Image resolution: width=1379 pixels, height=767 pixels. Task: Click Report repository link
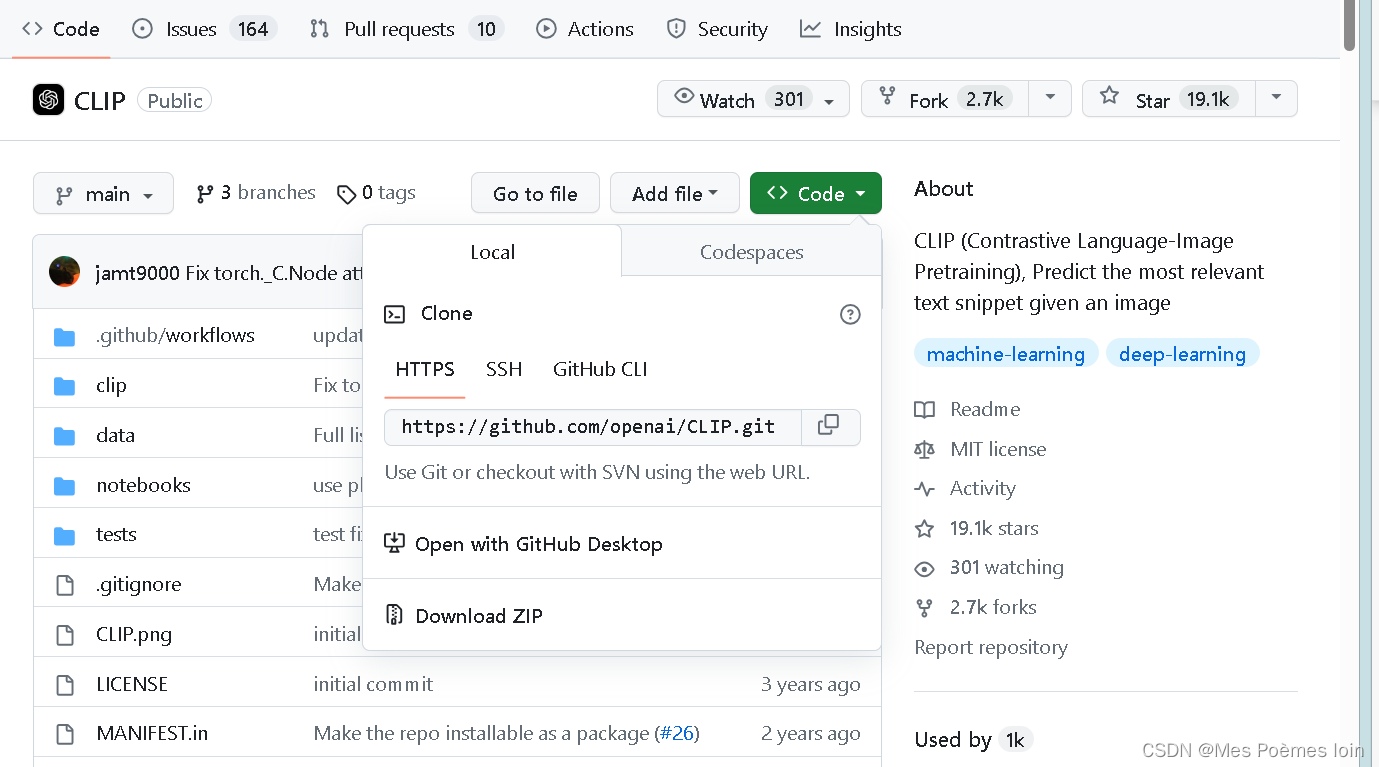pos(991,647)
